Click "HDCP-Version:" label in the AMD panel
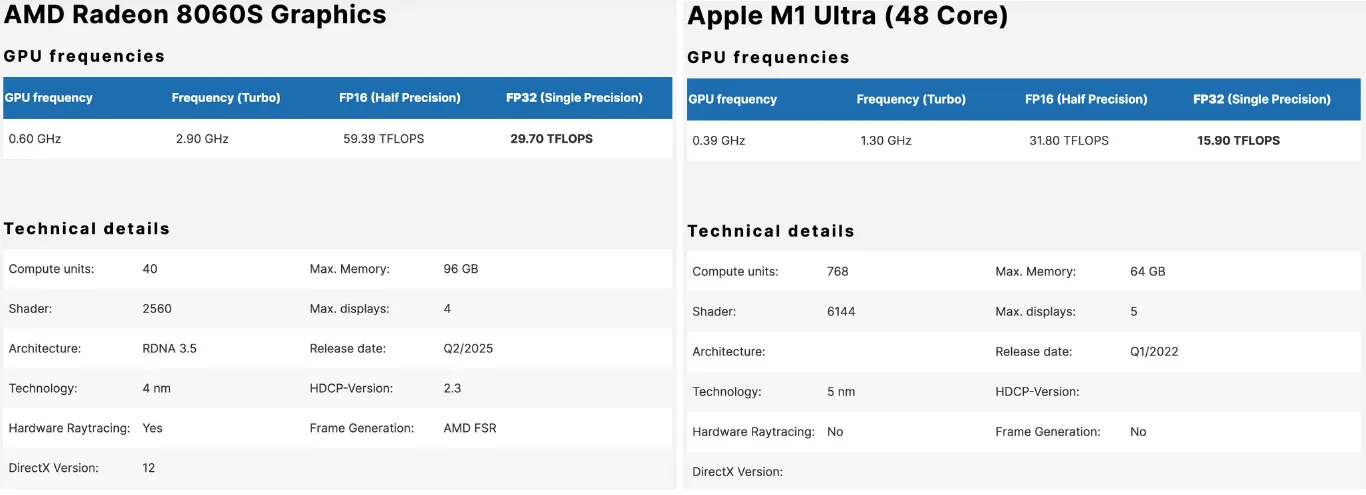Image resolution: width=1366 pixels, height=495 pixels. pos(351,388)
